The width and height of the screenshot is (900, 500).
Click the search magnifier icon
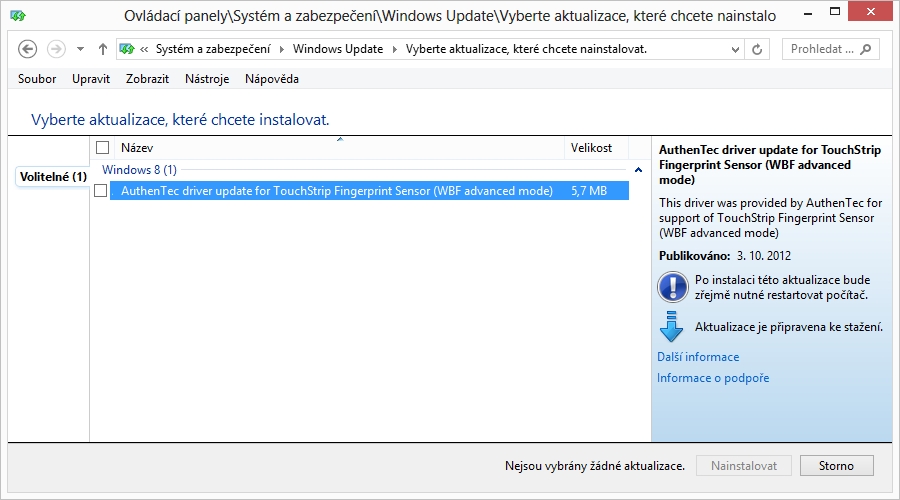coord(866,49)
